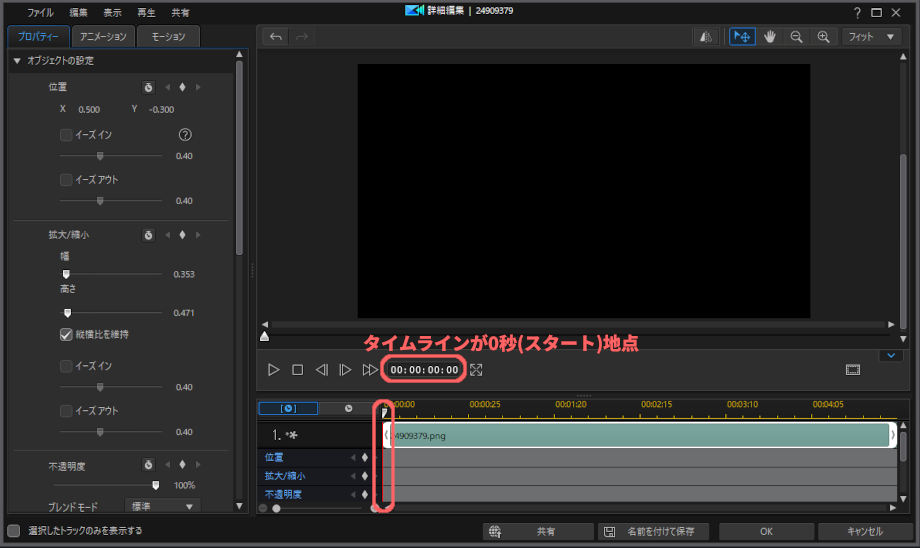Enable the first イーズイン checkbox under 位置
Screen dimensions: 920x548
(x=66, y=134)
